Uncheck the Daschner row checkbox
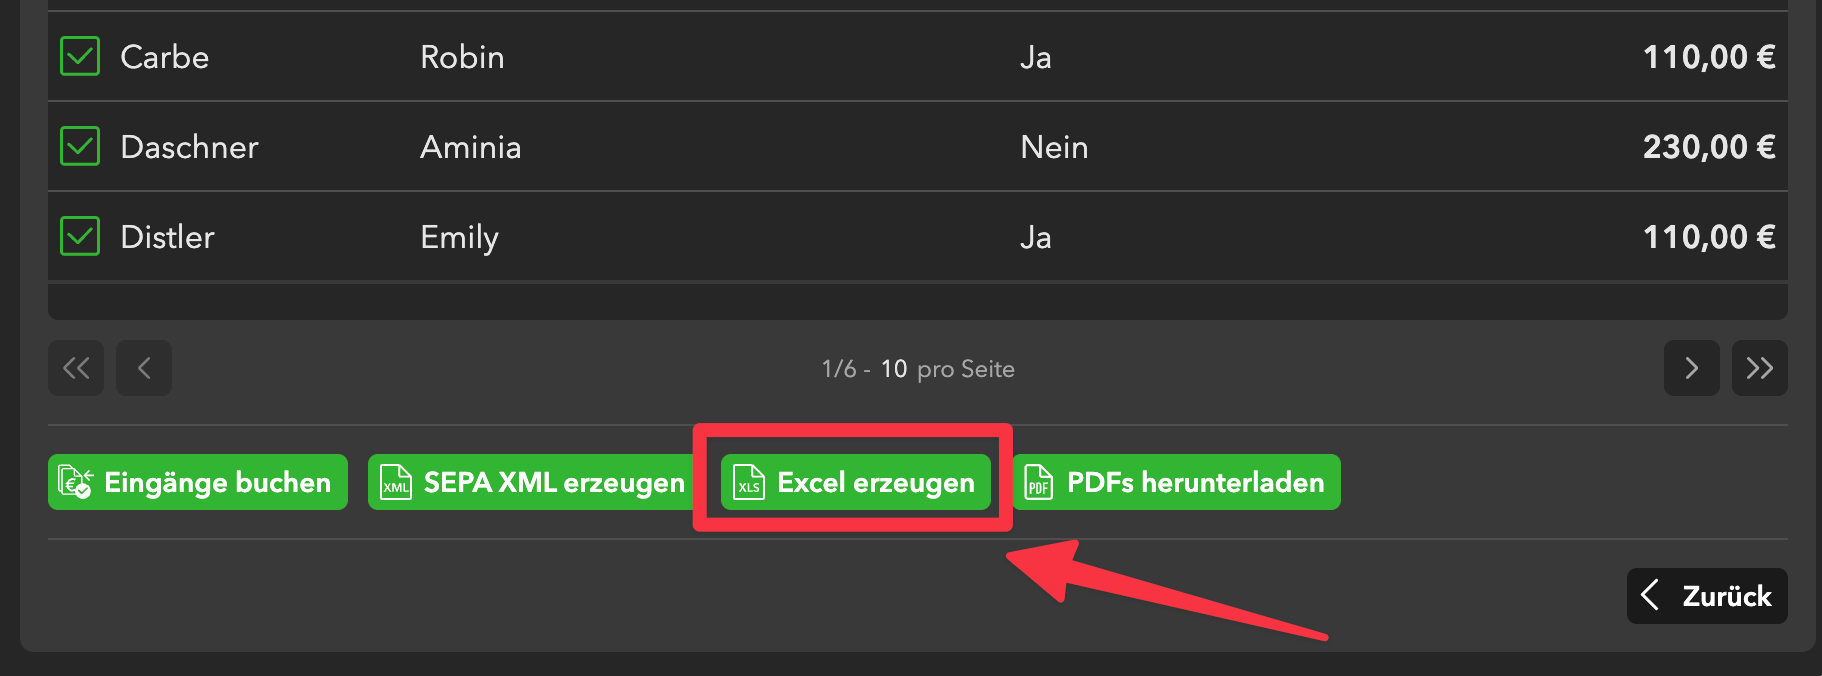 click(x=80, y=147)
